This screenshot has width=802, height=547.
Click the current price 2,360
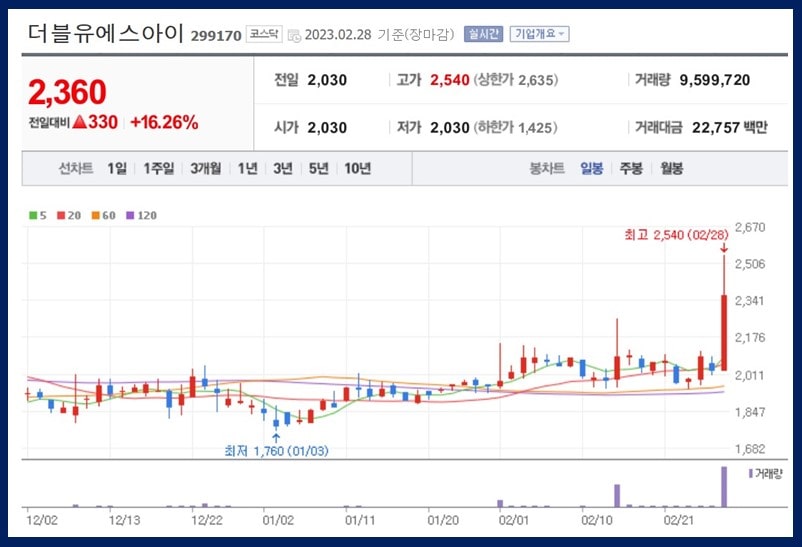point(67,93)
